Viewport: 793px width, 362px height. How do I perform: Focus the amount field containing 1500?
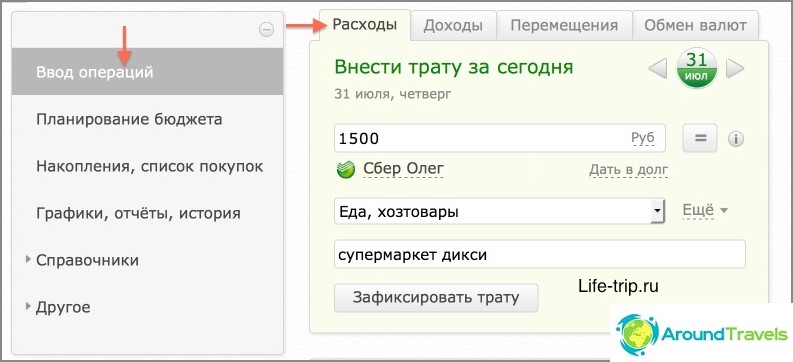pyautogui.click(x=500, y=138)
